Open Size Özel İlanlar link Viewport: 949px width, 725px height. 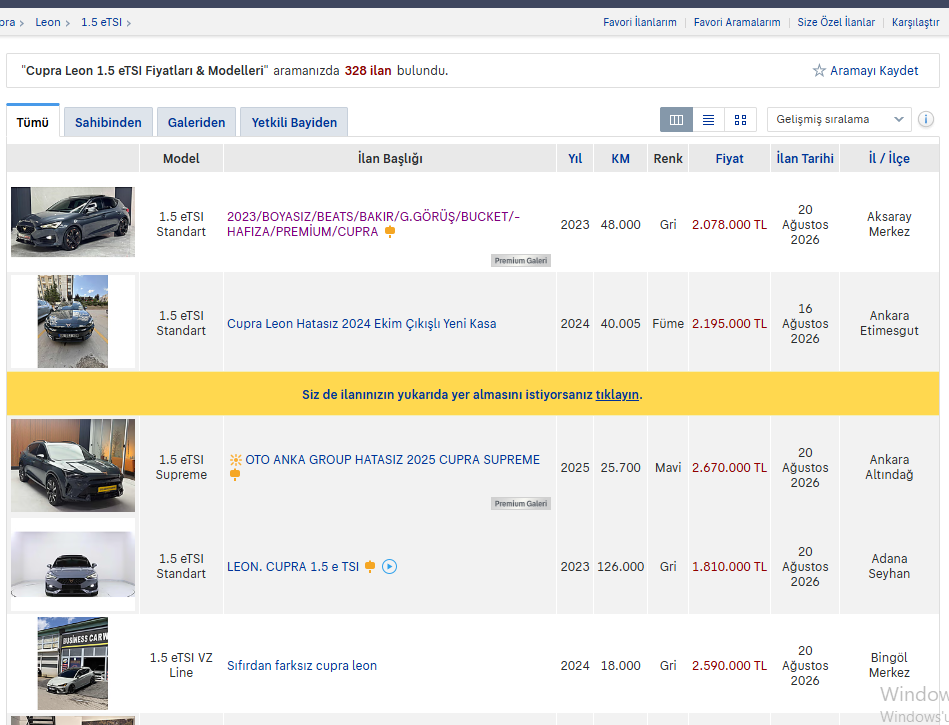coord(836,22)
